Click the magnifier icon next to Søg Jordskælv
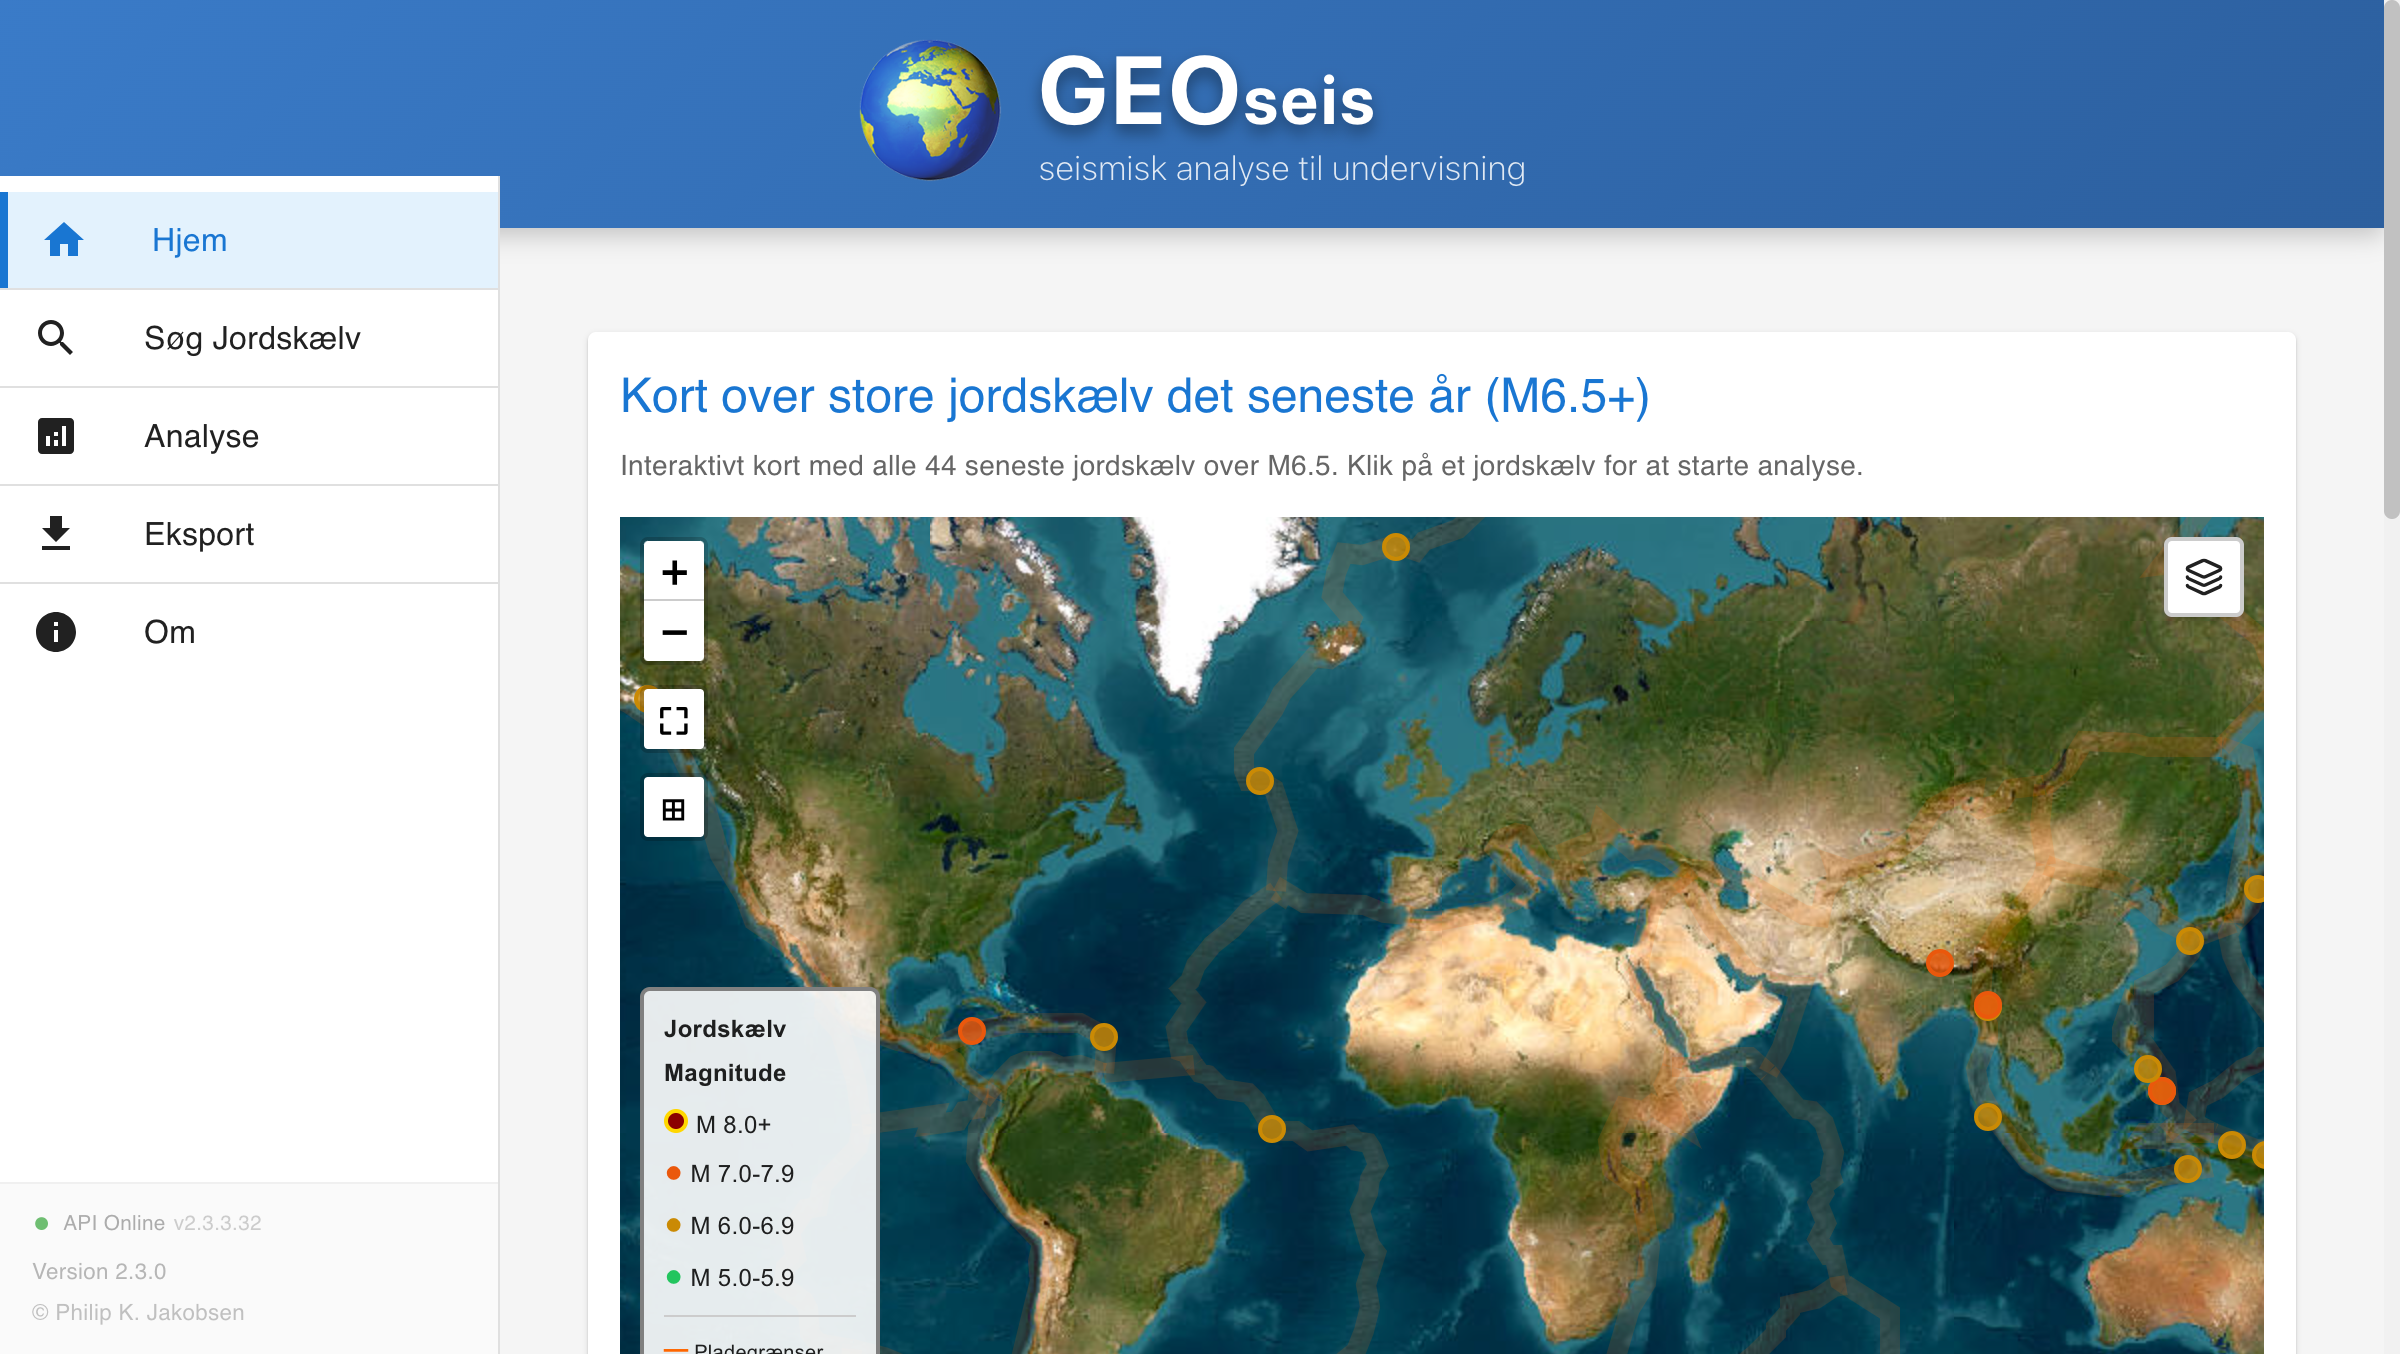 56,337
